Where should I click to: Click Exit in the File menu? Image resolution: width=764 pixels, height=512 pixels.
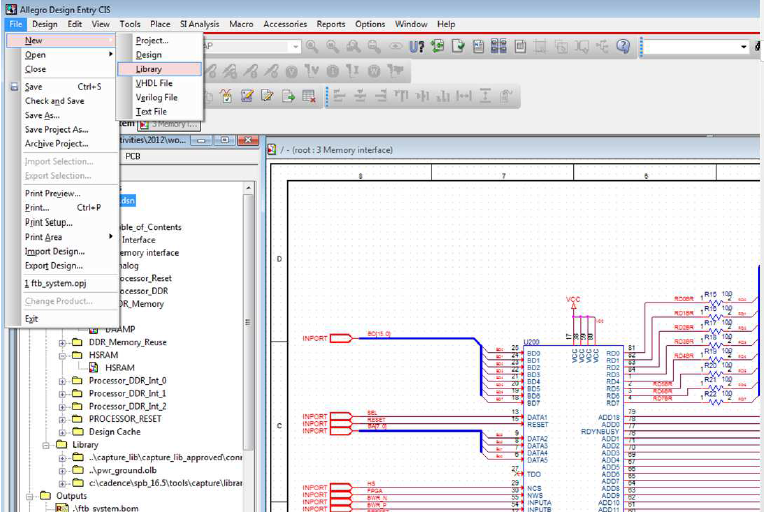tap(61, 319)
